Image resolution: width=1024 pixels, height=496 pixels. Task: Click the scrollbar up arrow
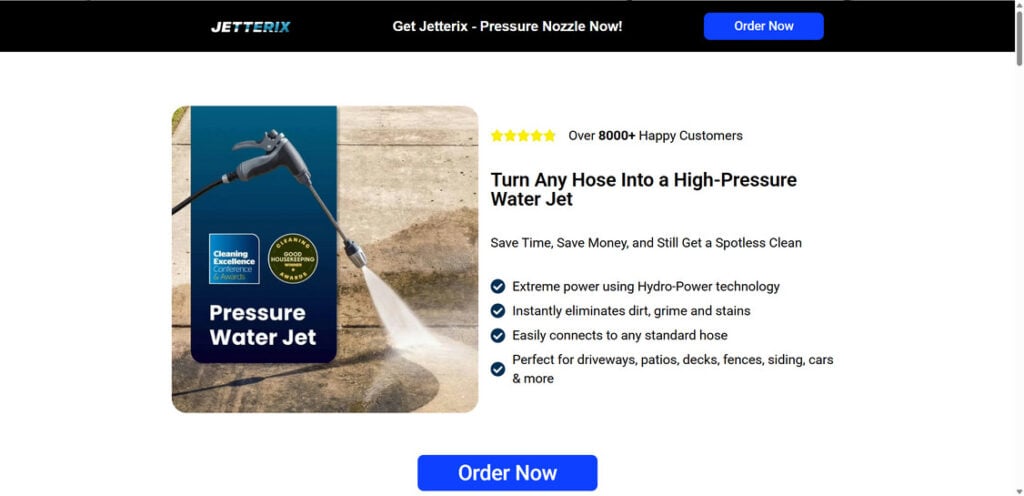[x=1019, y=4]
